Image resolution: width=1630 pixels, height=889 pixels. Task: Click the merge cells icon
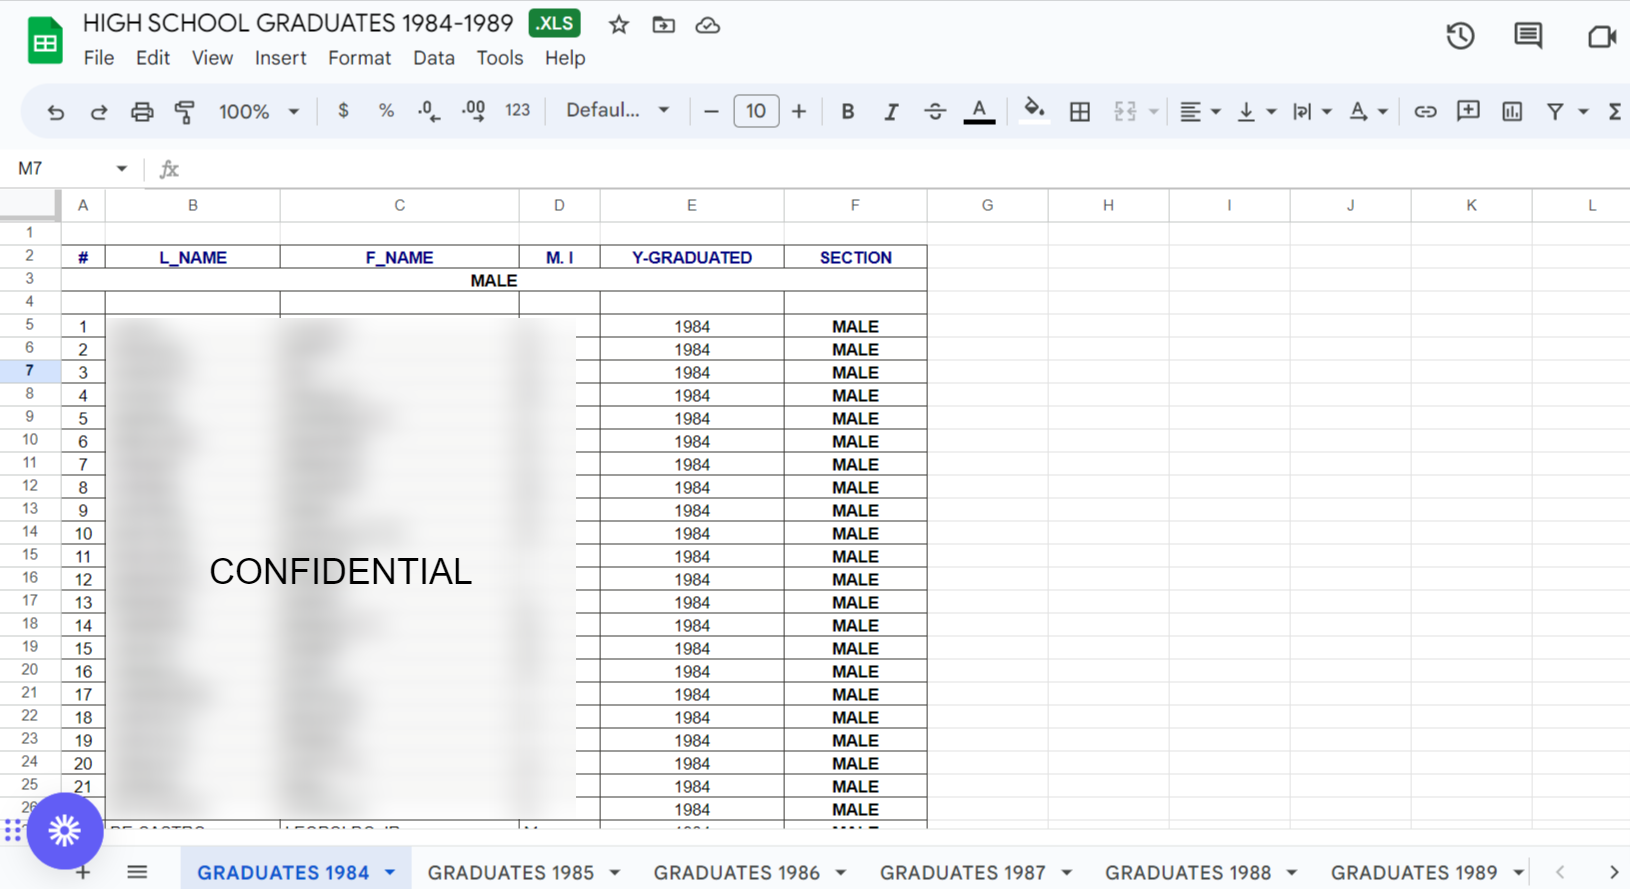pyautogui.click(x=1125, y=112)
